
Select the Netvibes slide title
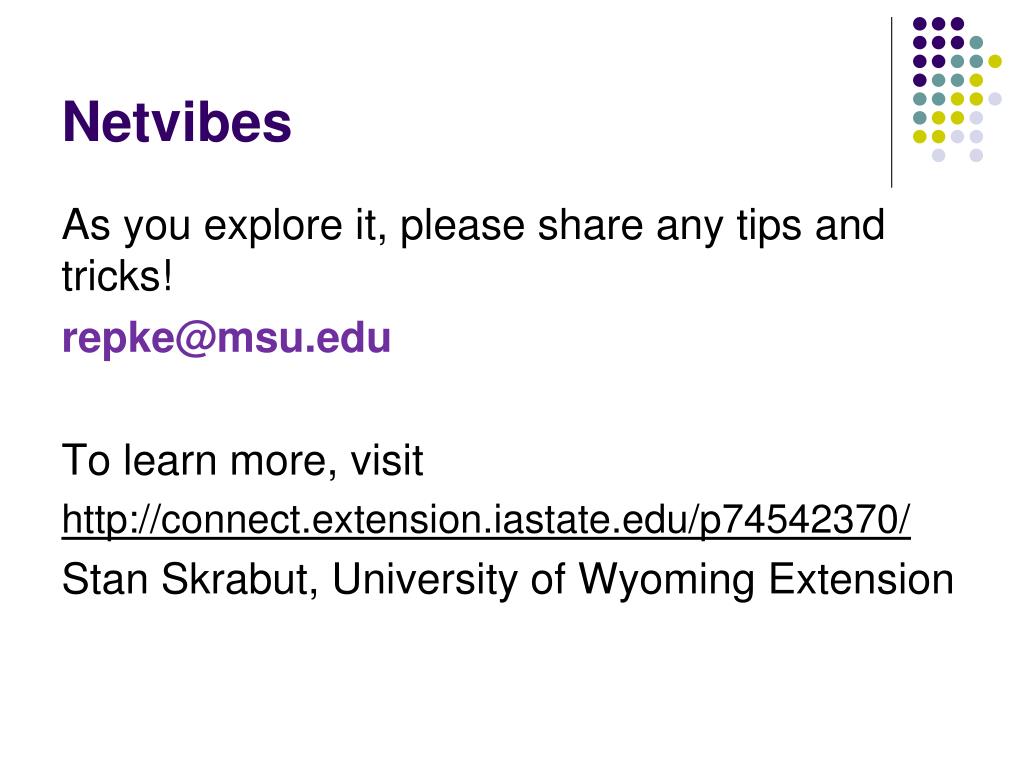click(177, 122)
